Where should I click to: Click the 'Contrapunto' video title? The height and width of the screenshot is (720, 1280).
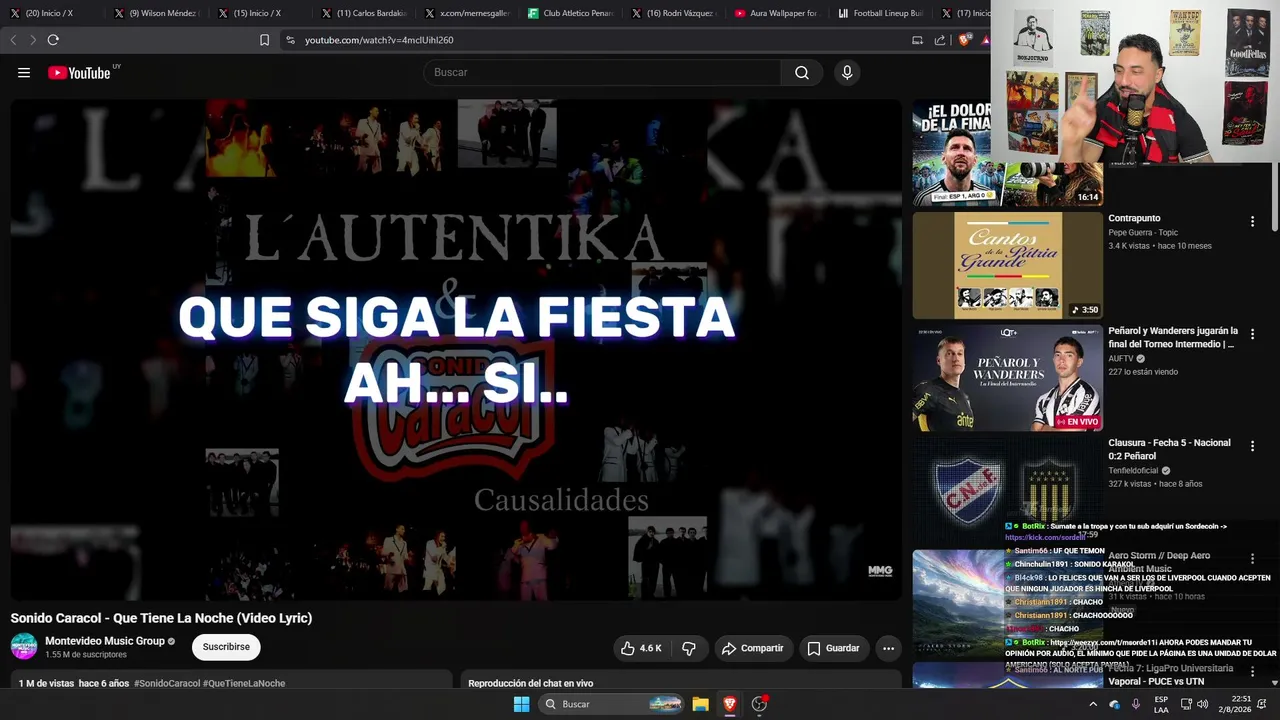(x=1134, y=218)
